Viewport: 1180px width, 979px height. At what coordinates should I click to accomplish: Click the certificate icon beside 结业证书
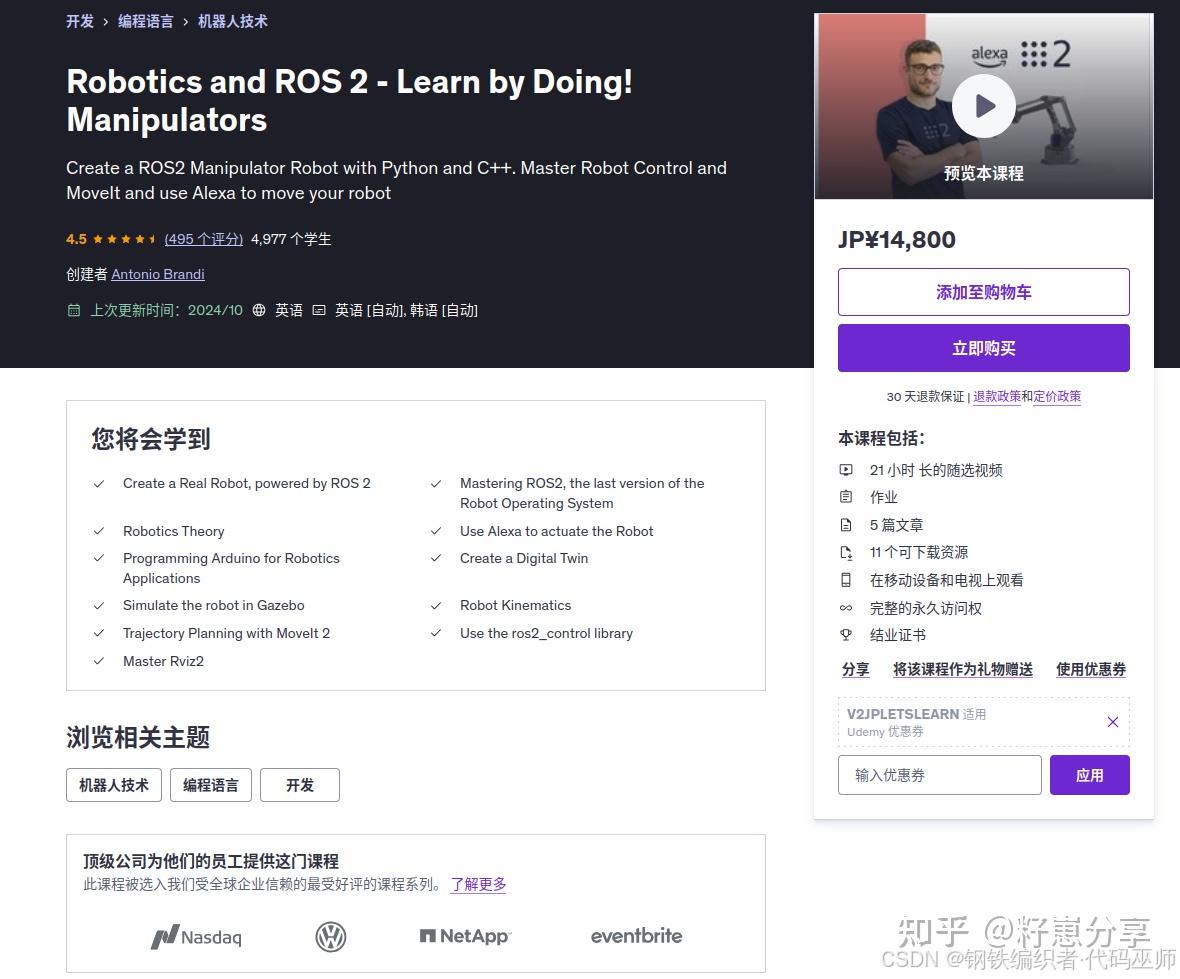coord(847,635)
